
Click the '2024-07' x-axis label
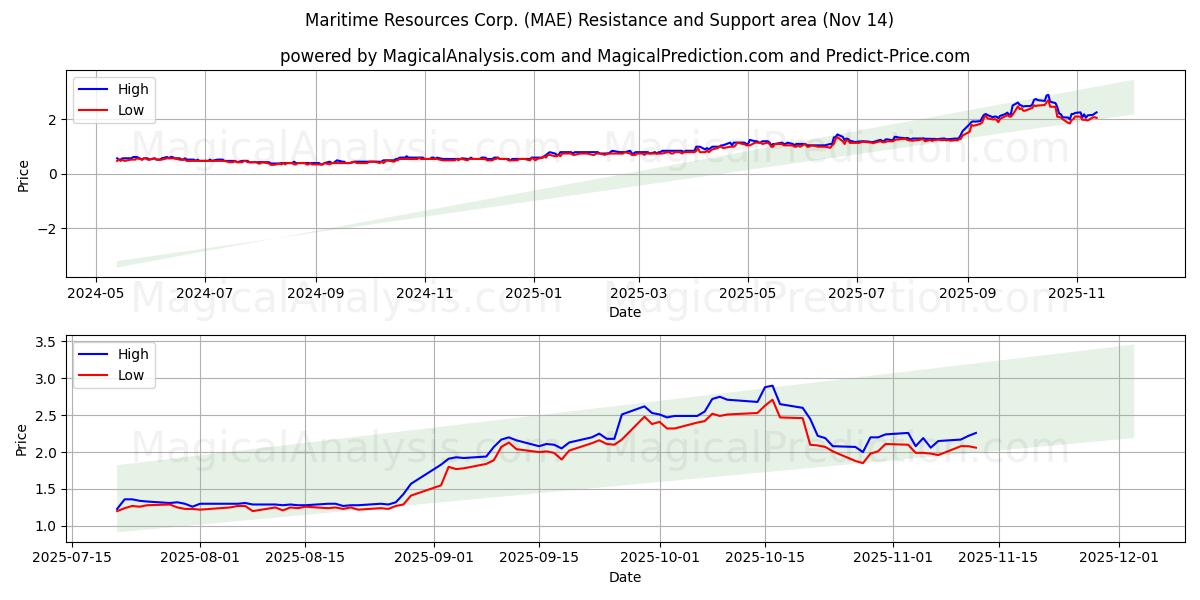(204, 295)
